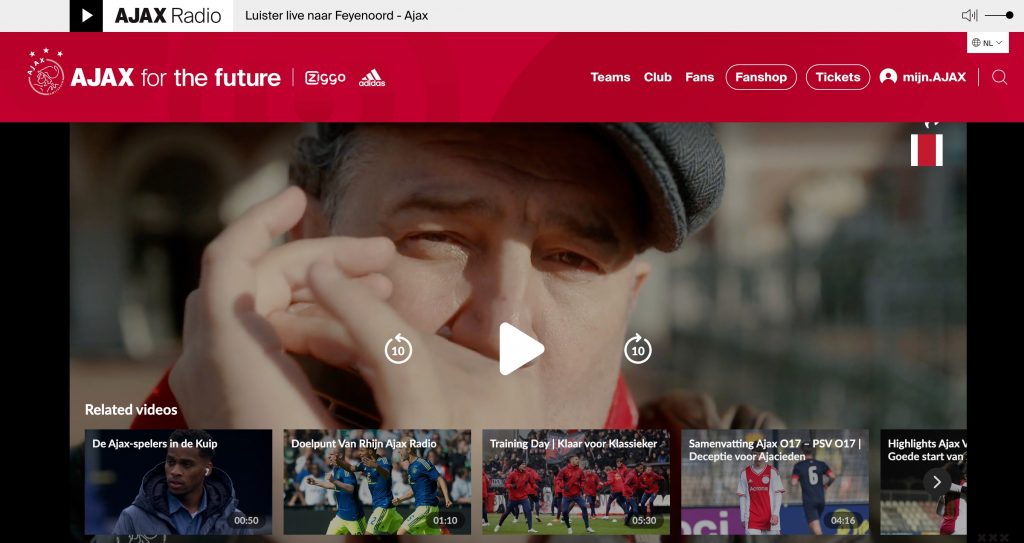Play the main video
Viewport: 1024px width, 543px height.
521,349
